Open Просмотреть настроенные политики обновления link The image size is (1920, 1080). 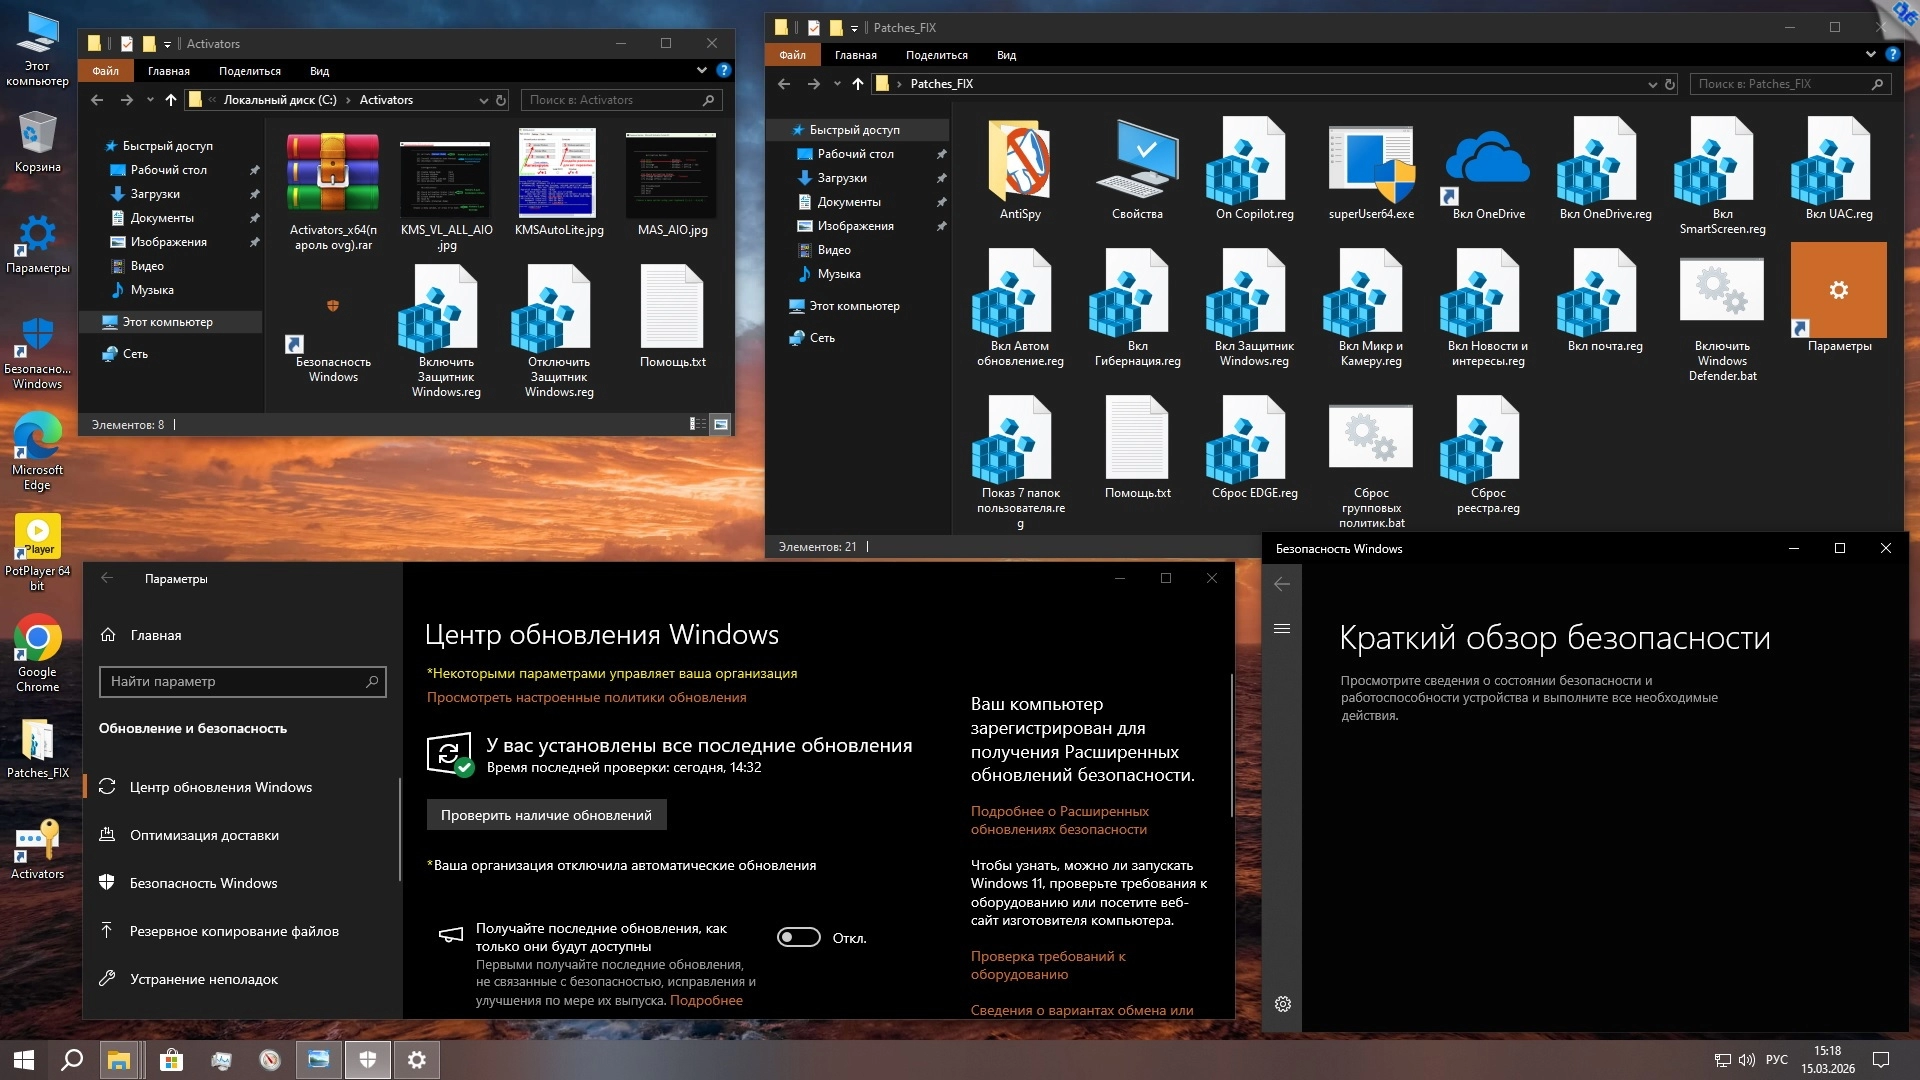586,698
